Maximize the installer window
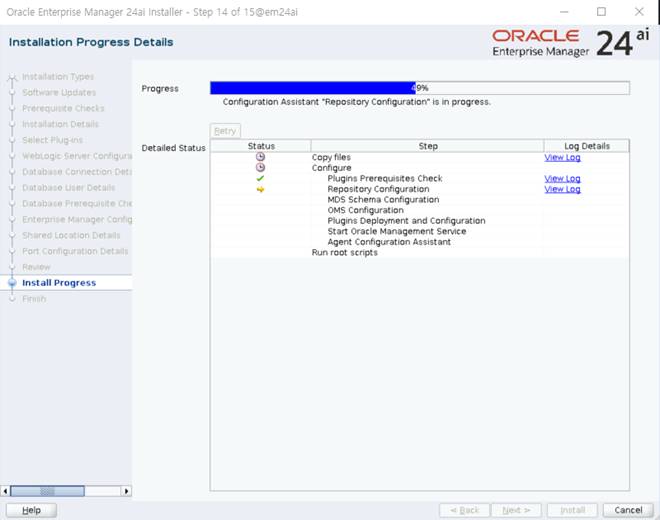Screen dimensions: 660x520 click(601, 12)
